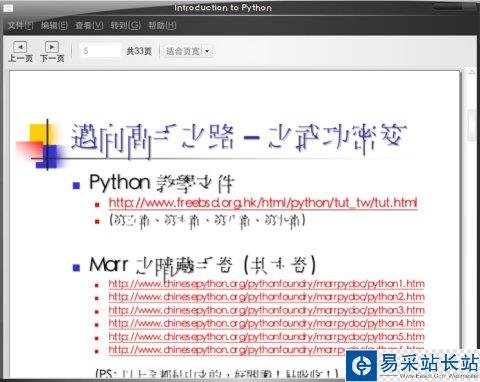This screenshot has width=480, height=382.
Task: Click the Introduction to Python window title
Action: coord(223,8)
